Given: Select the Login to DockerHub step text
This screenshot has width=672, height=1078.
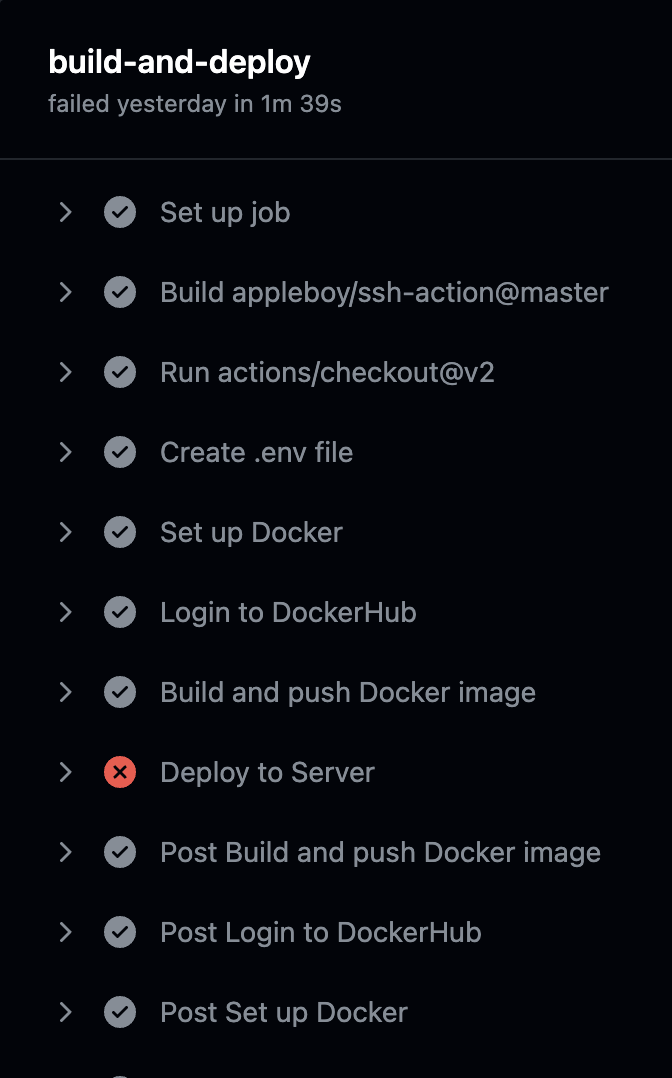Looking at the screenshot, I should pos(288,613).
